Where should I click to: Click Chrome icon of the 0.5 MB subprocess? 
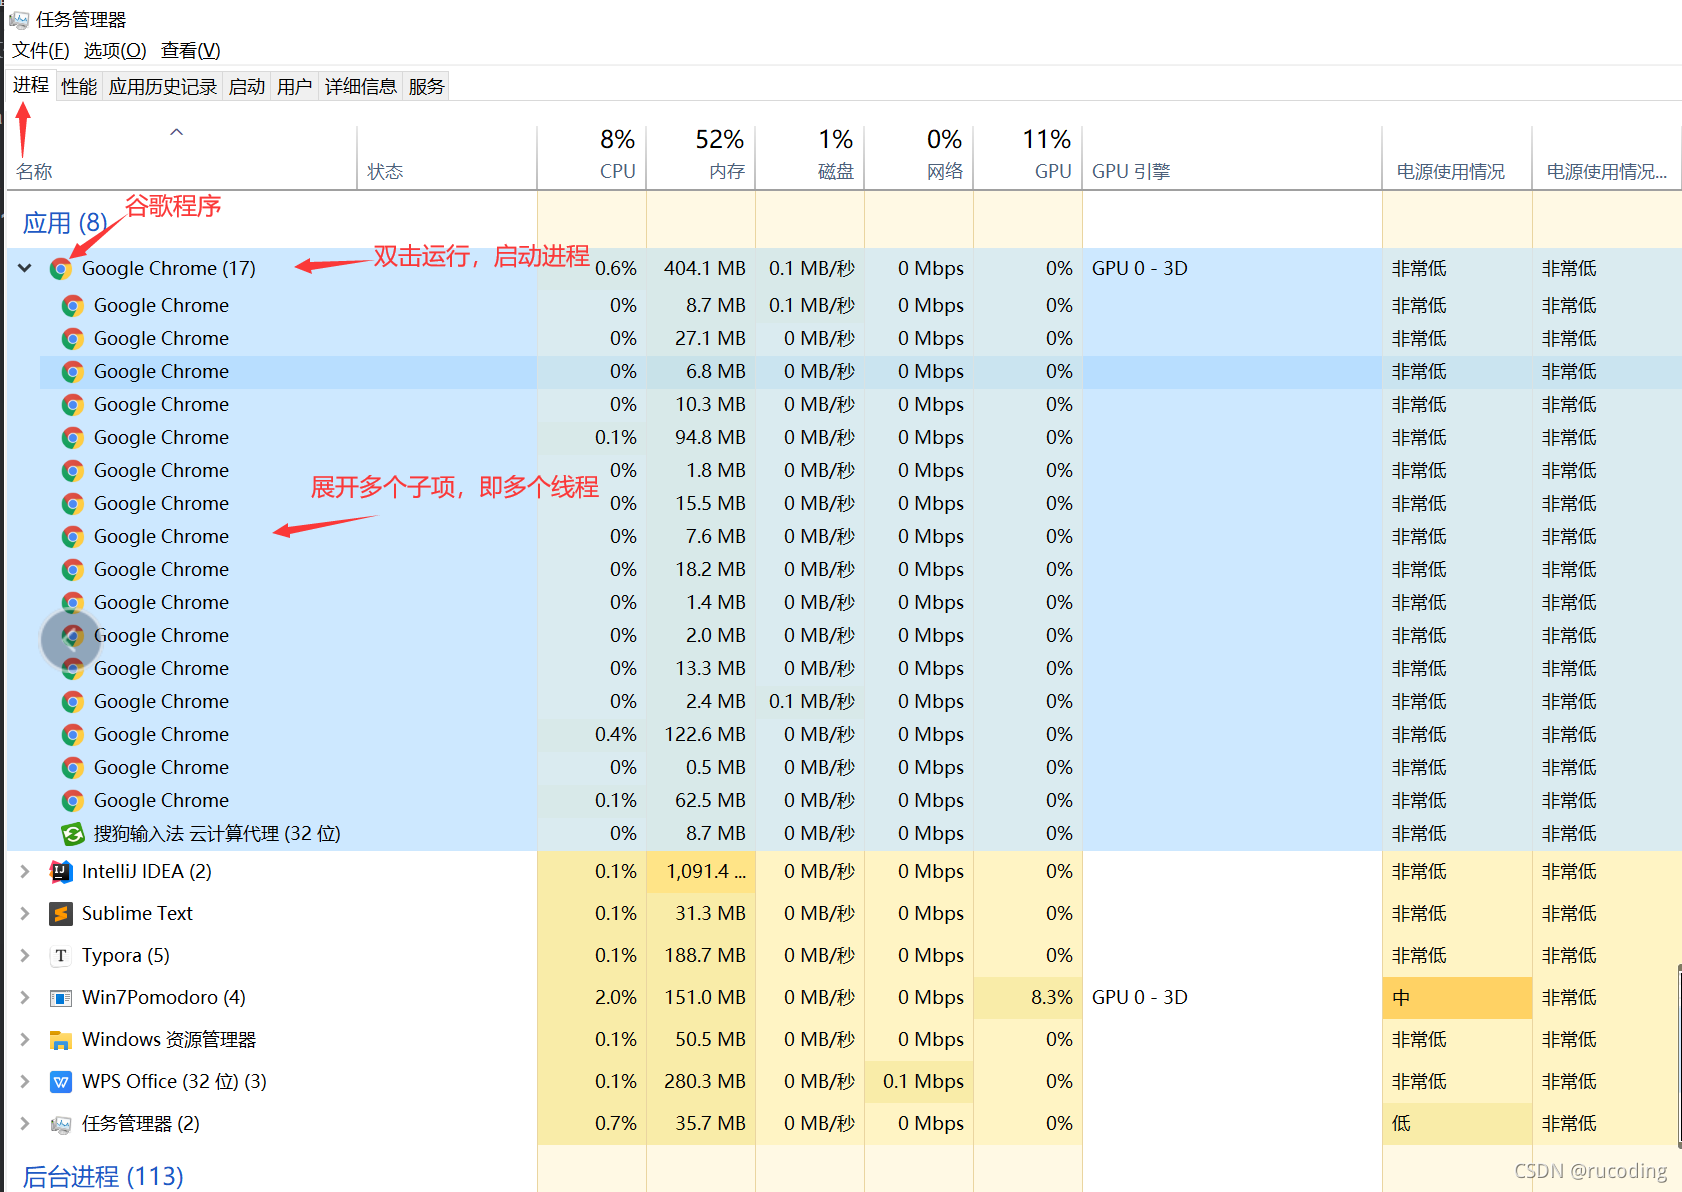tap(72, 767)
